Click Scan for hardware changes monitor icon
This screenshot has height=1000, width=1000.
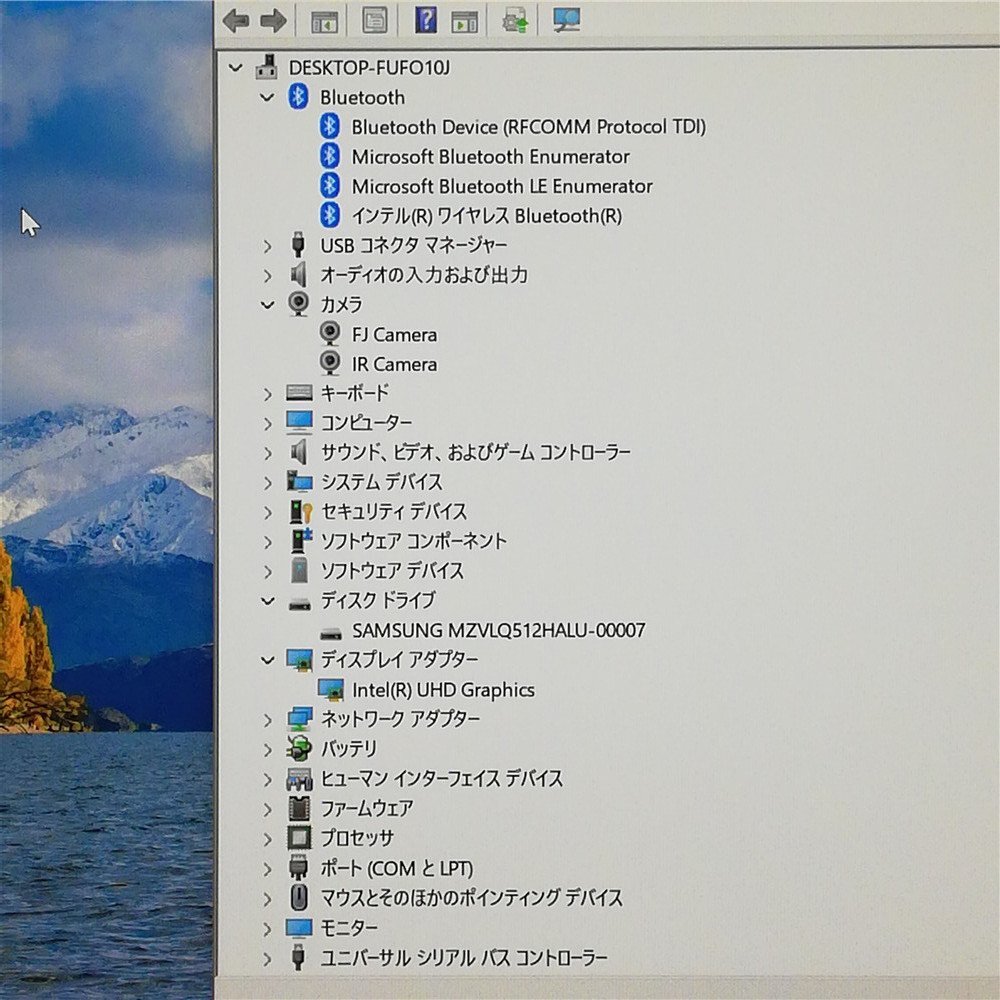tap(566, 20)
